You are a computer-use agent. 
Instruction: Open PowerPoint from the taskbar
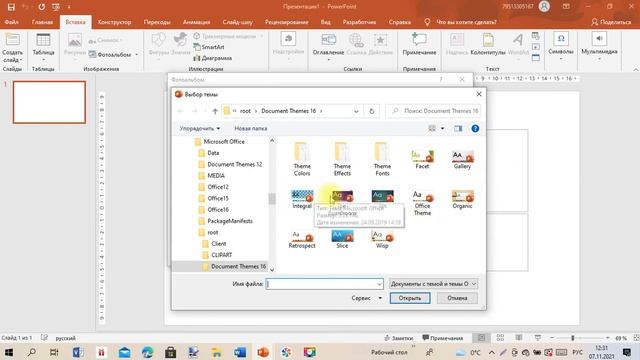coord(263,352)
